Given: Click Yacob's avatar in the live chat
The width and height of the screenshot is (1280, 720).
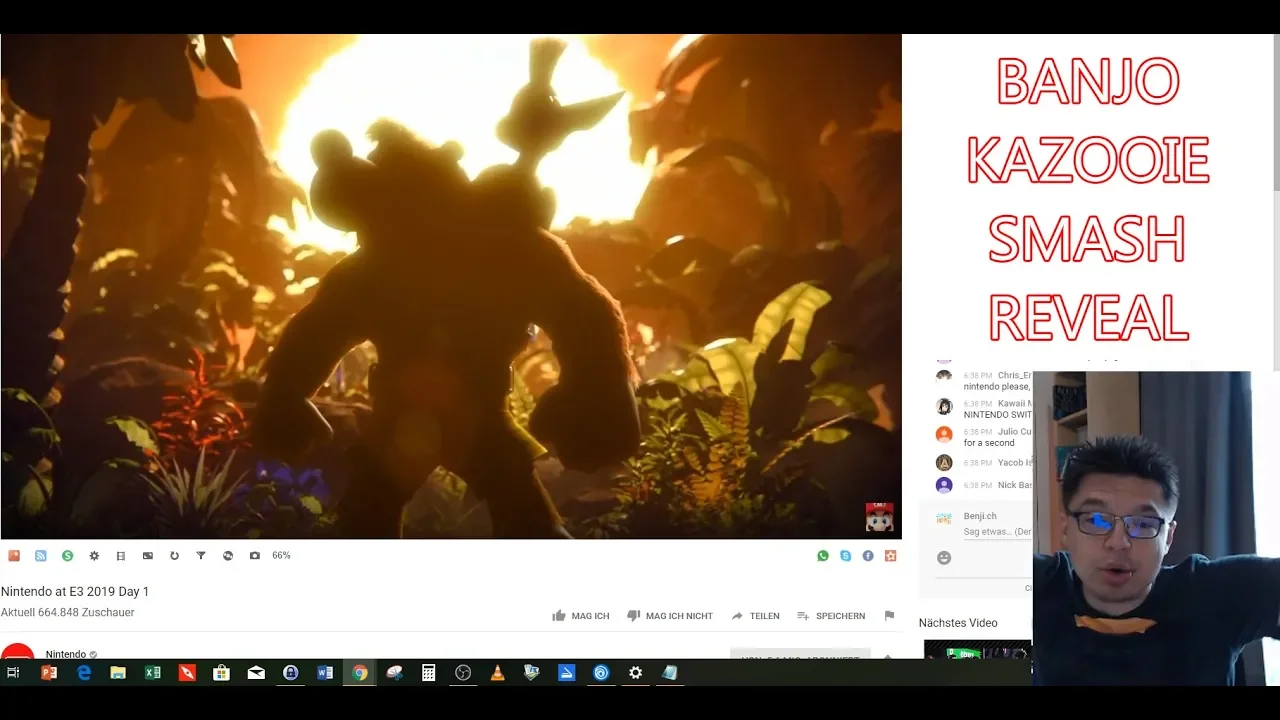Looking at the screenshot, I should [944, 463].
